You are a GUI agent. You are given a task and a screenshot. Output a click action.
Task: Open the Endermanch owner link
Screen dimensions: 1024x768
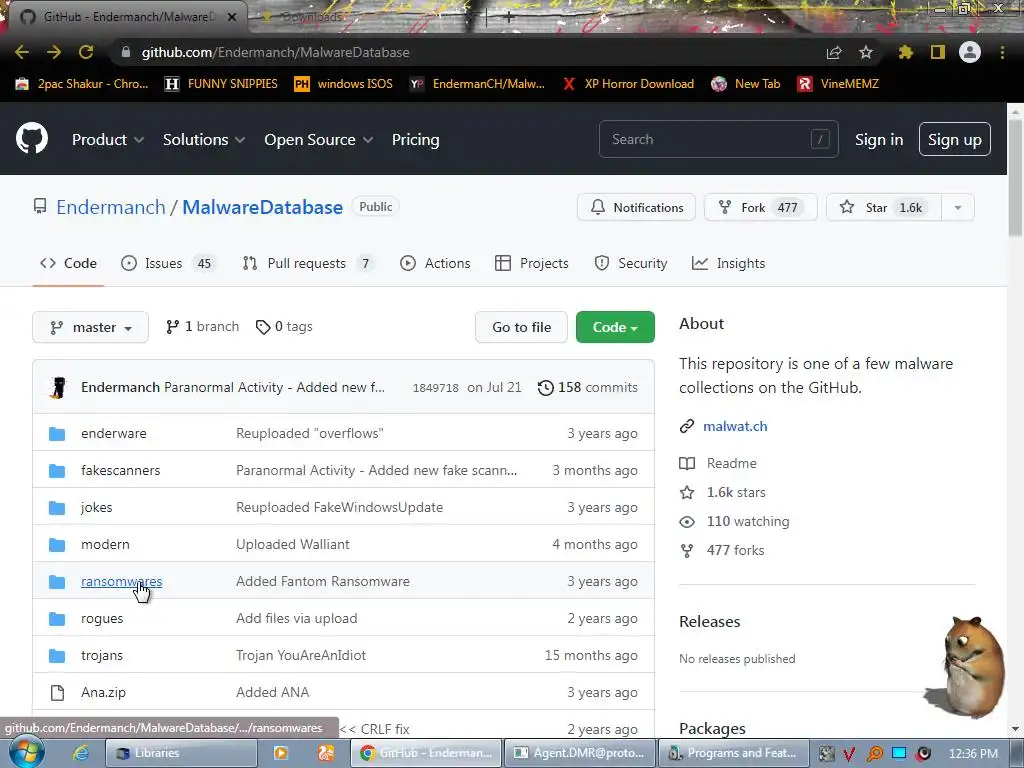111,207
